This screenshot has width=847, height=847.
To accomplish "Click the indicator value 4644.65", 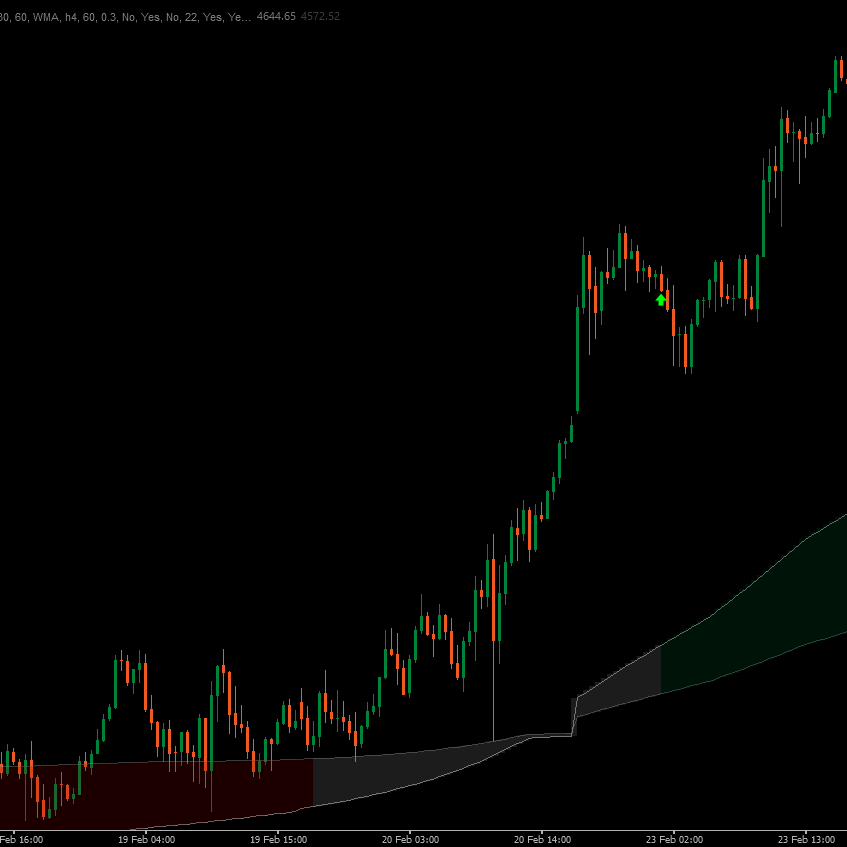I will pos(276,17).
